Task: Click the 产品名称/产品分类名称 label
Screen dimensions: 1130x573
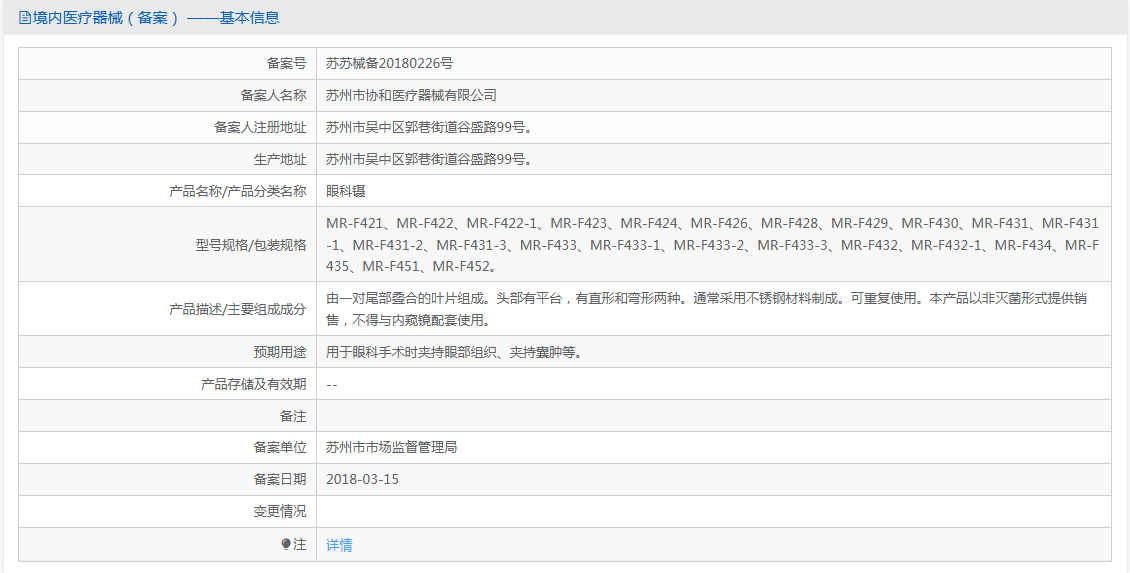Action: [238, 191]
